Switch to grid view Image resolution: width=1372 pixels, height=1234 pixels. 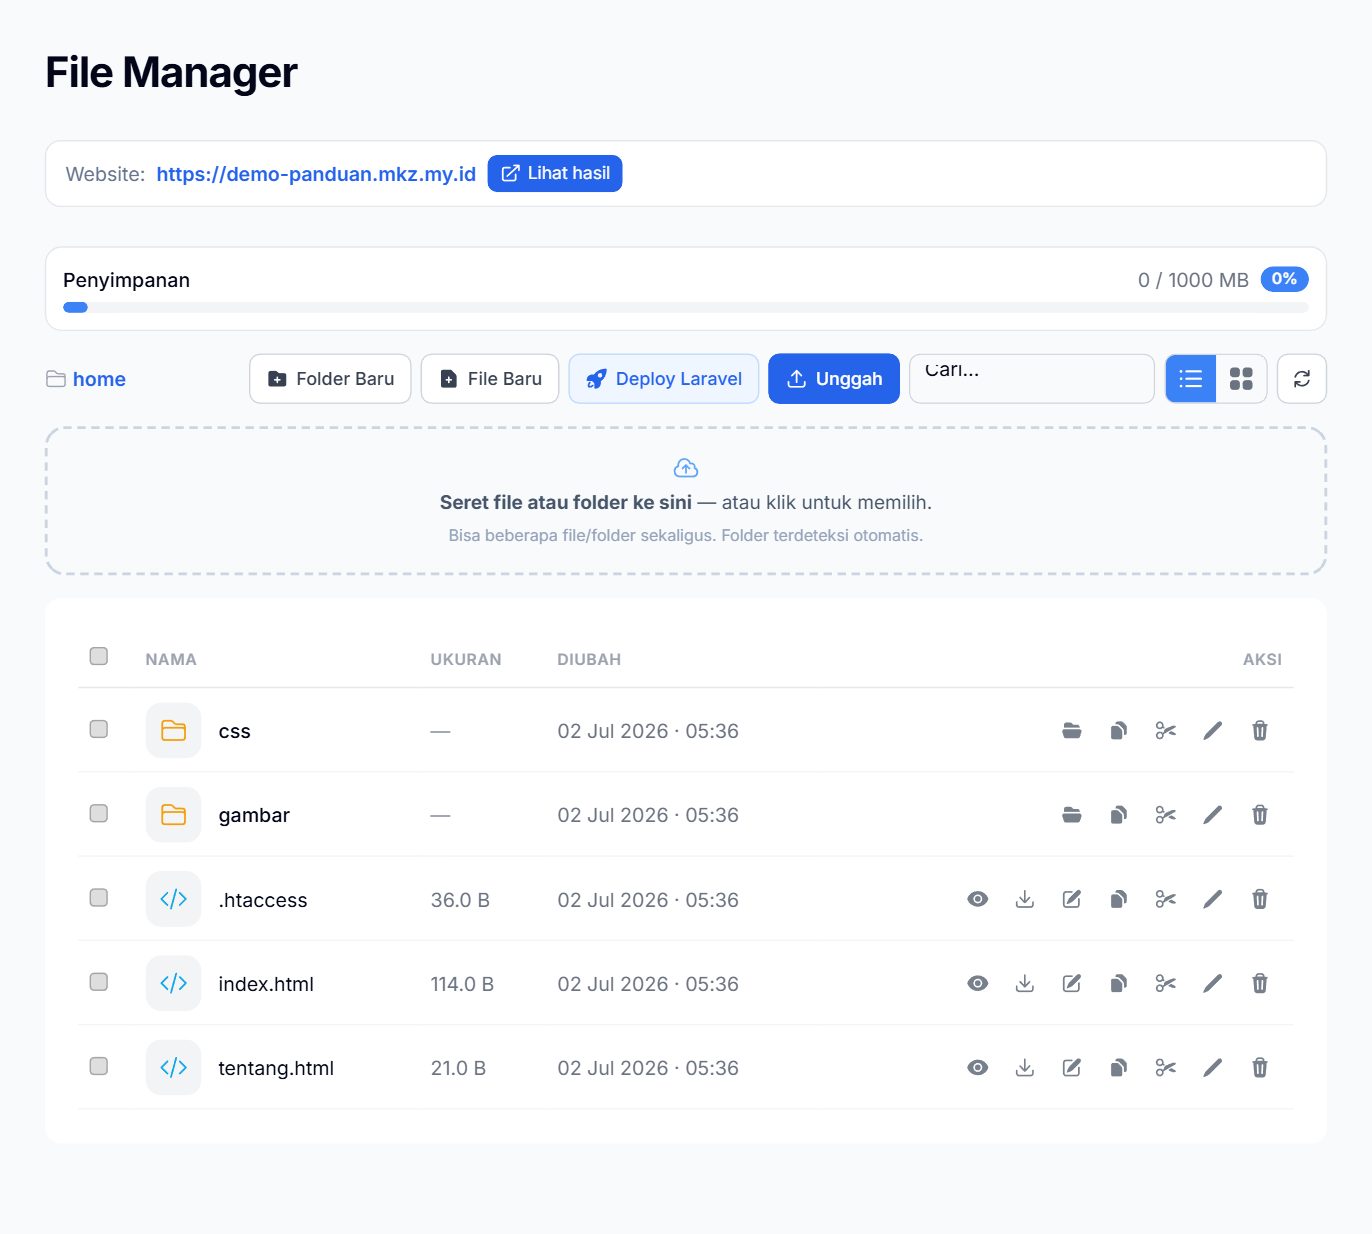[1241, 379]
